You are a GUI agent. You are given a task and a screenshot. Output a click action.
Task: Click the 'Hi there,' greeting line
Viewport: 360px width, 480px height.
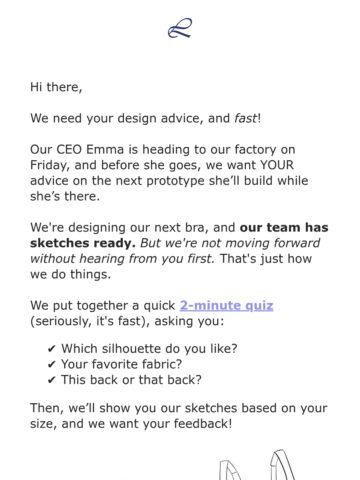click(x=56, y=87)
